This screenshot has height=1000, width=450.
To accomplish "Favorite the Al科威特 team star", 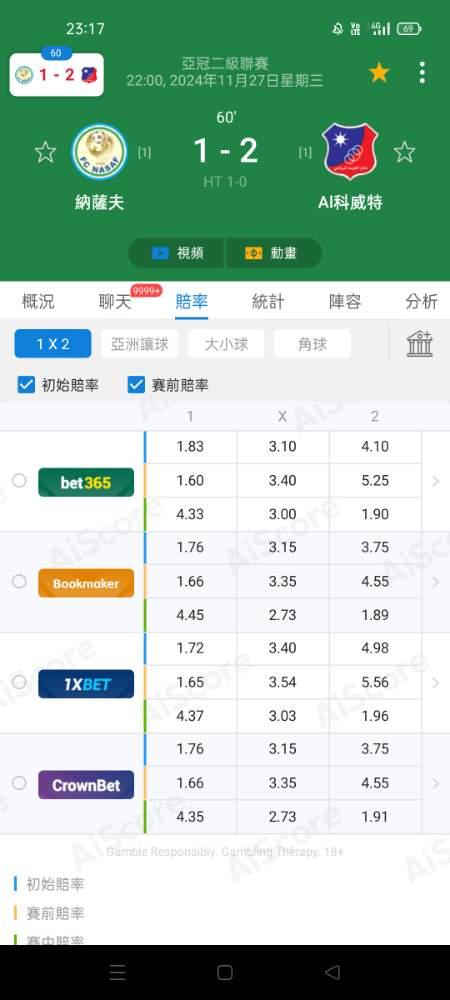I will point(404,152).
